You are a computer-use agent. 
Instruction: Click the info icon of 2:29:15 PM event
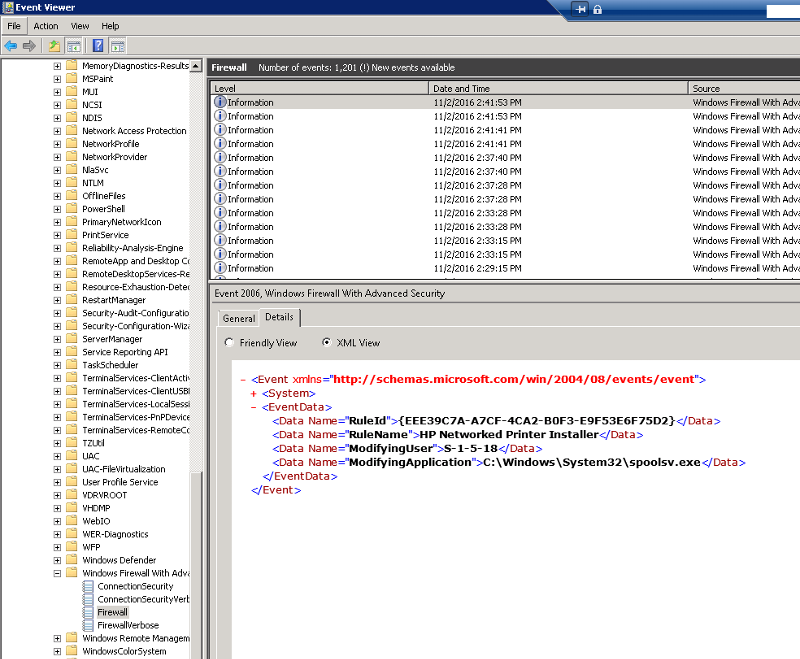220,268
